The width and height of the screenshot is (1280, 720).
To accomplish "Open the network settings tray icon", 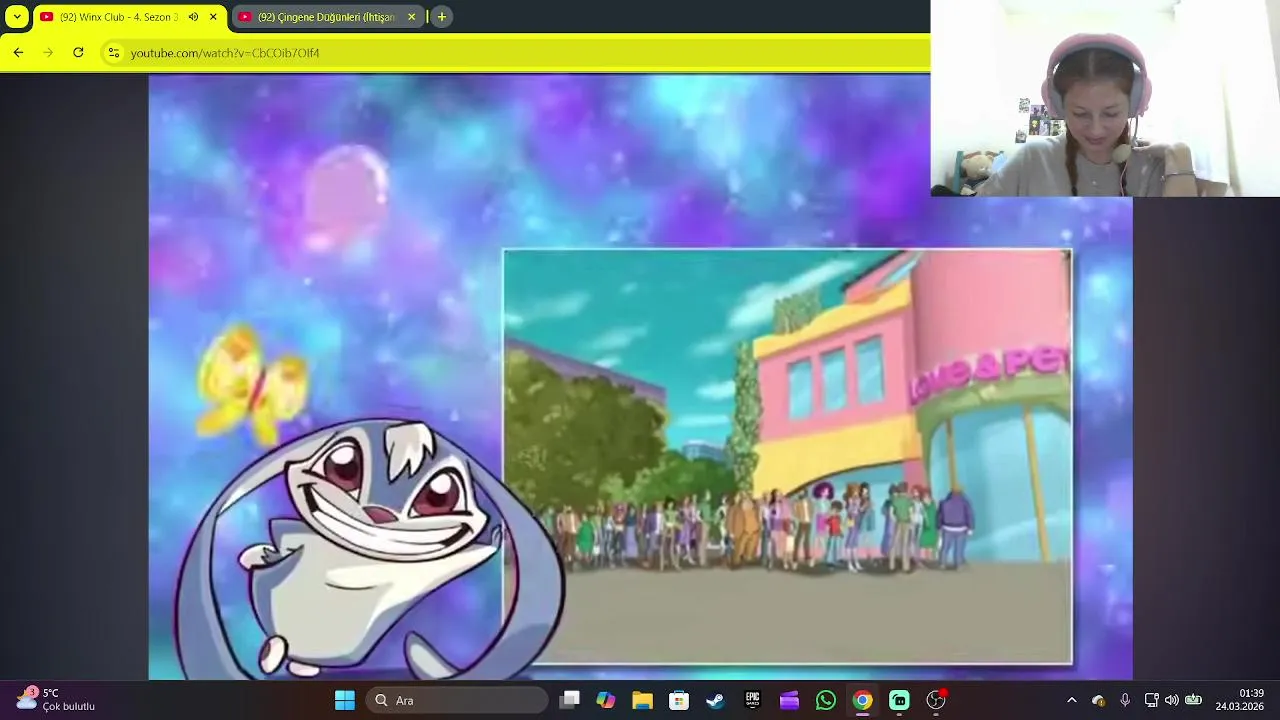I will 1151,700.
